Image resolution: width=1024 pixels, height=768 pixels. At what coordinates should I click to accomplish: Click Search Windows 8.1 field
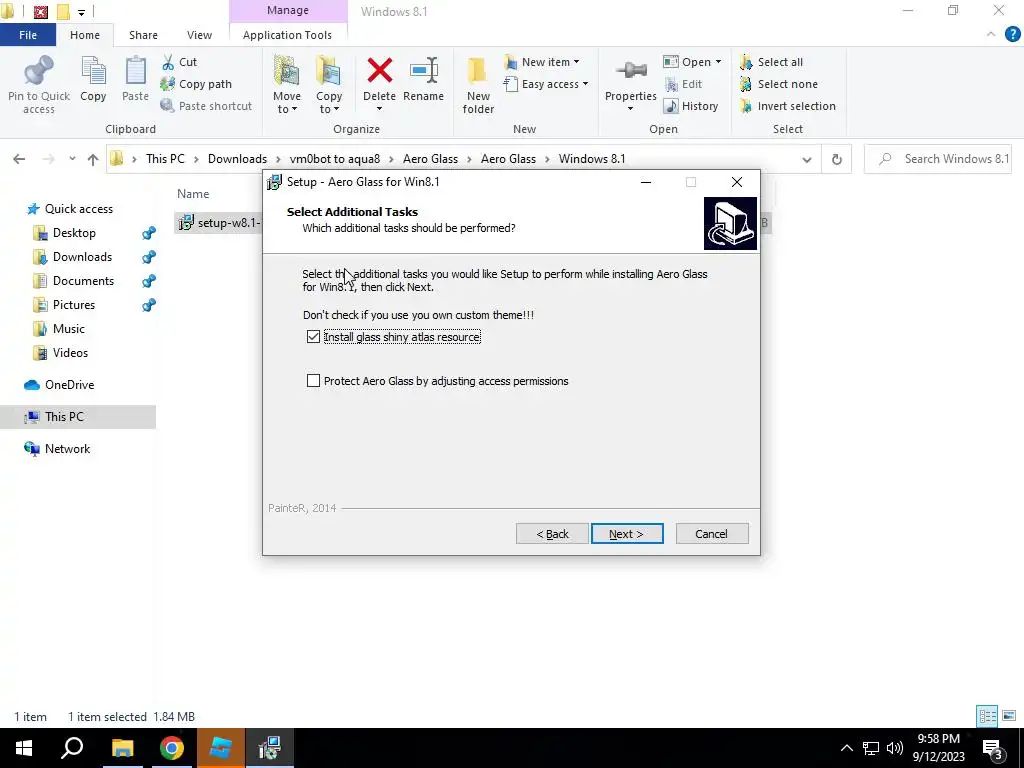[938, 159]
